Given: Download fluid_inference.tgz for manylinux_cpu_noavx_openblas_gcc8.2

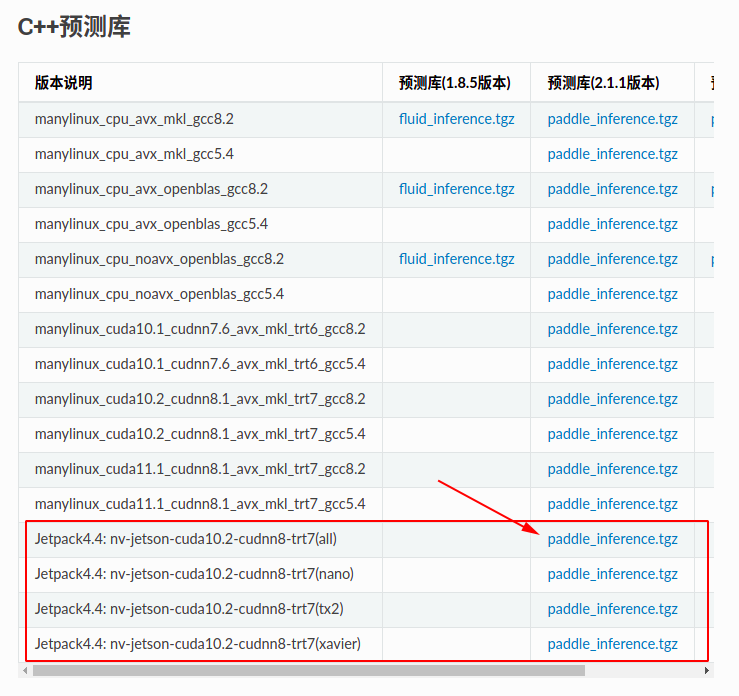Looking at the screenshot, I should (456, 259).
